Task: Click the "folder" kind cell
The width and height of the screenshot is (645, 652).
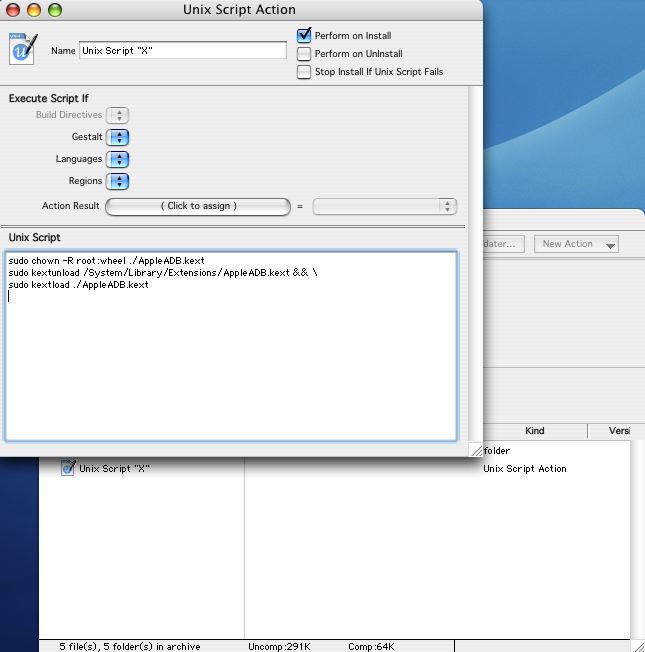Action: 497,451
